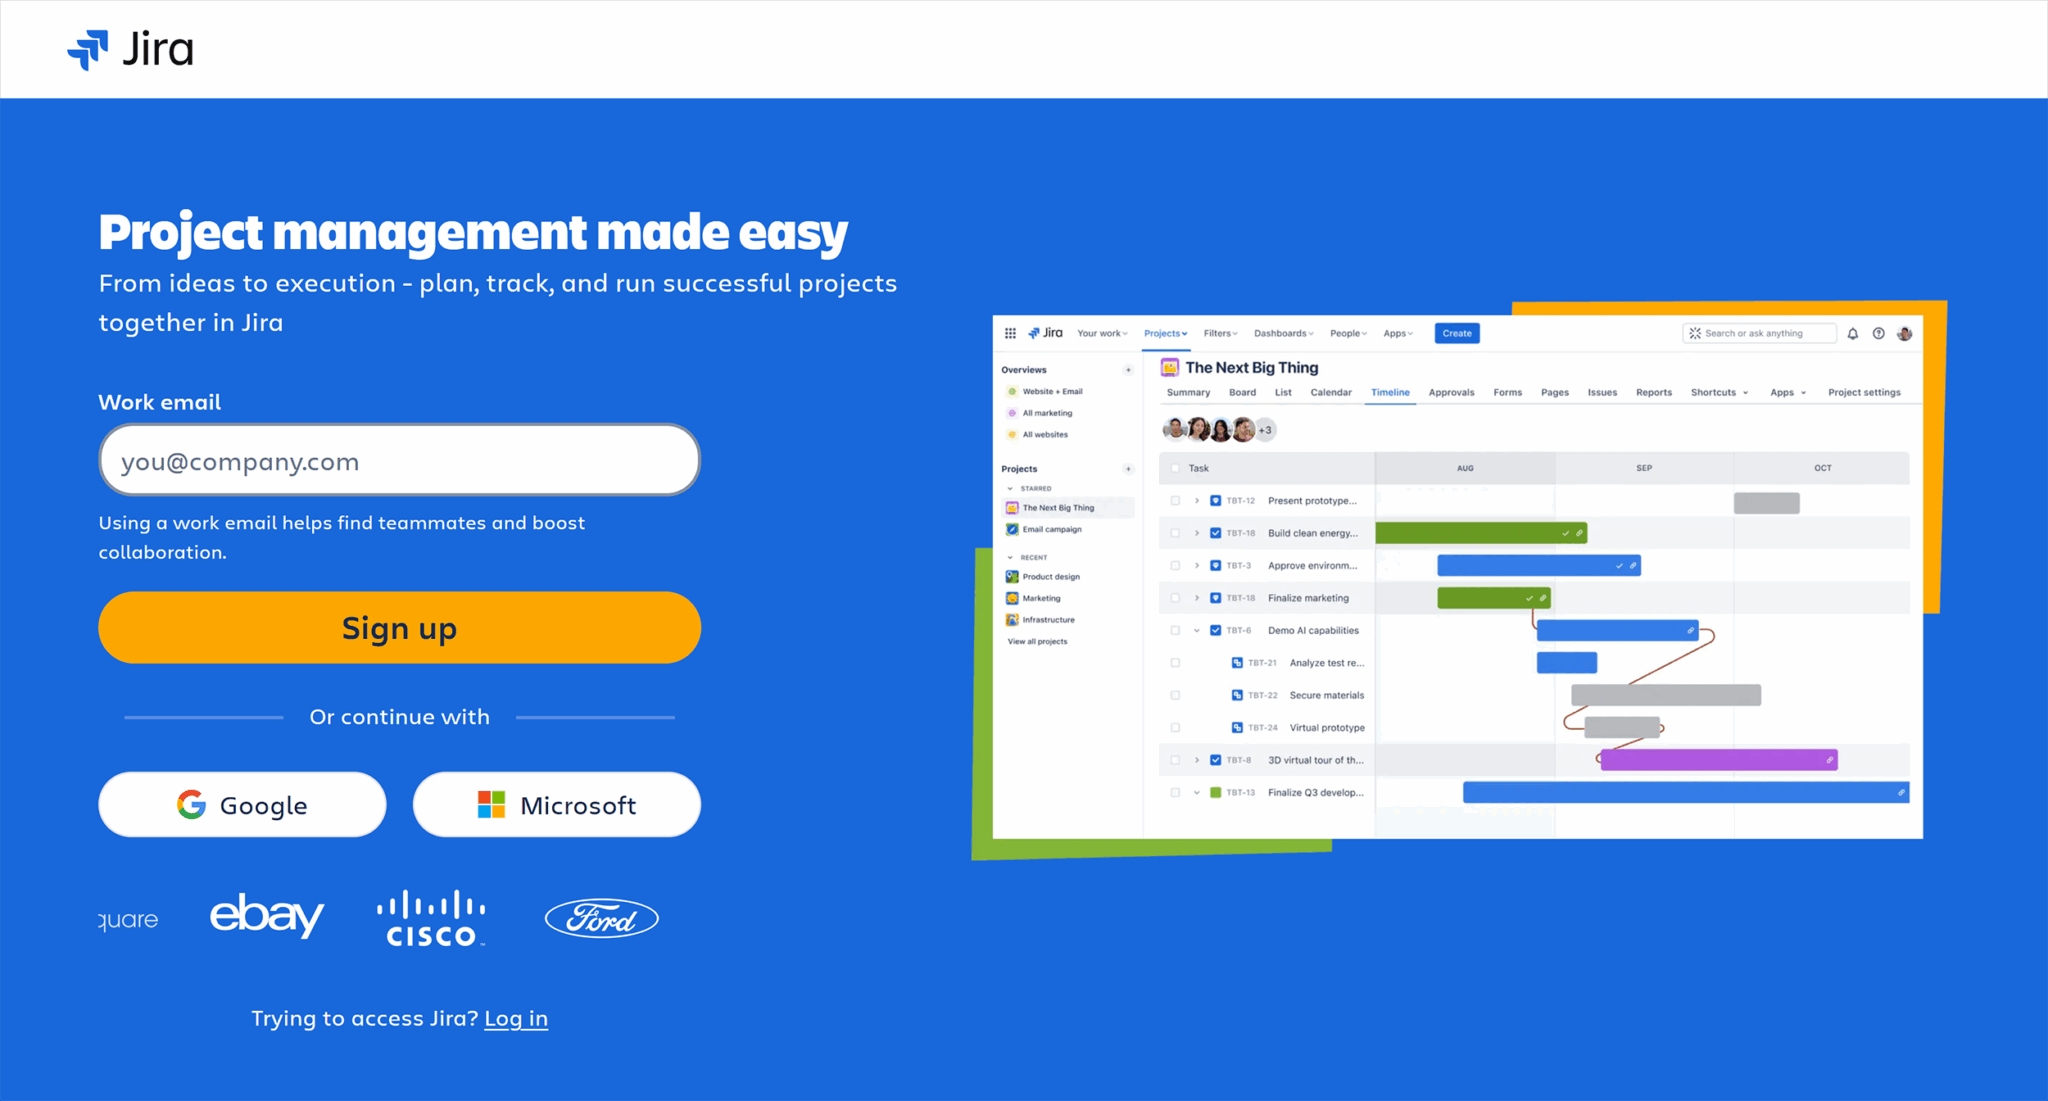
Task: Open the Dashboards menu
Action: (1281, 333)
